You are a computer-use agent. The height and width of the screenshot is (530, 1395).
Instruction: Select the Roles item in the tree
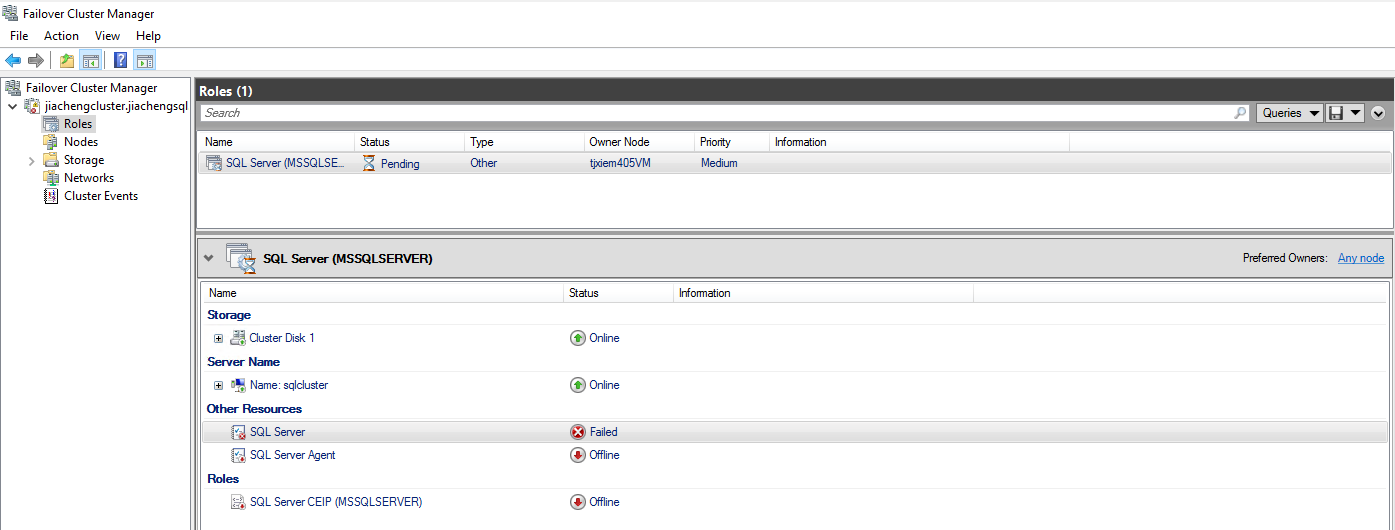(78, 124)
